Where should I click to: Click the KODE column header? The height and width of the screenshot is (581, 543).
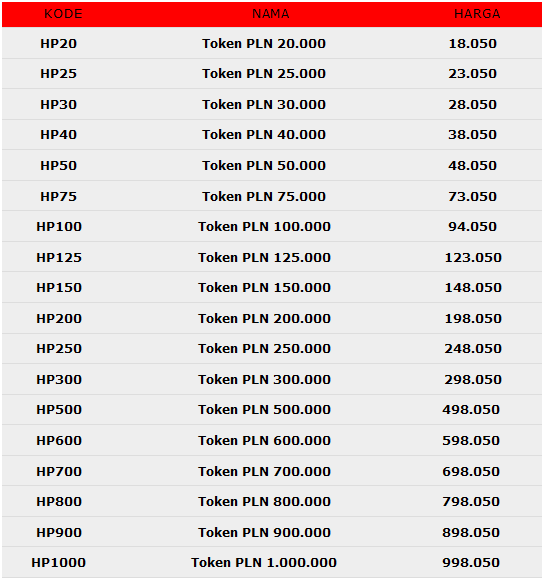point(63,14)
